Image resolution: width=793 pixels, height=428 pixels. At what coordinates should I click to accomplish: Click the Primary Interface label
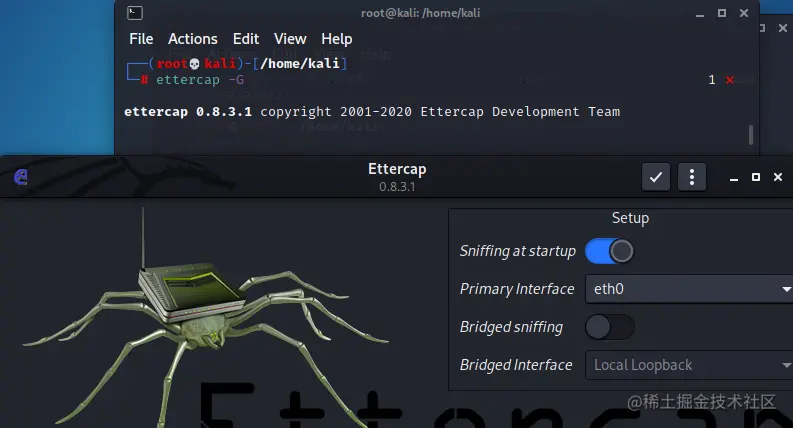[517, 289]
